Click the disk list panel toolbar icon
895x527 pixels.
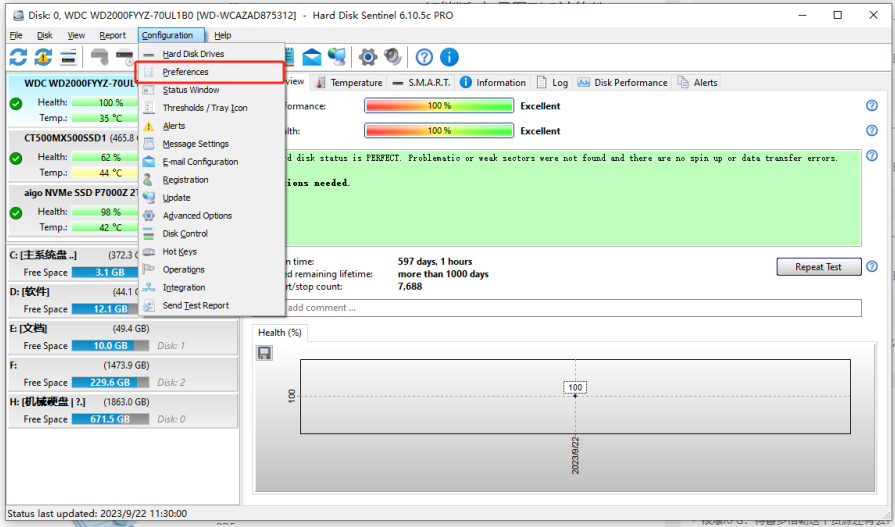[68, 57]
